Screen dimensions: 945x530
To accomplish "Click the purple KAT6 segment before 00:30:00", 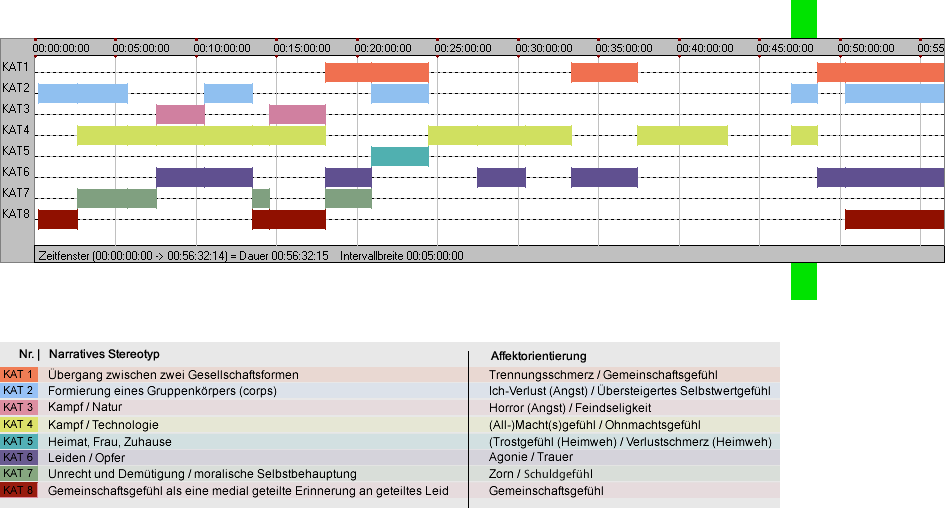I will click(x=501, y=177).
